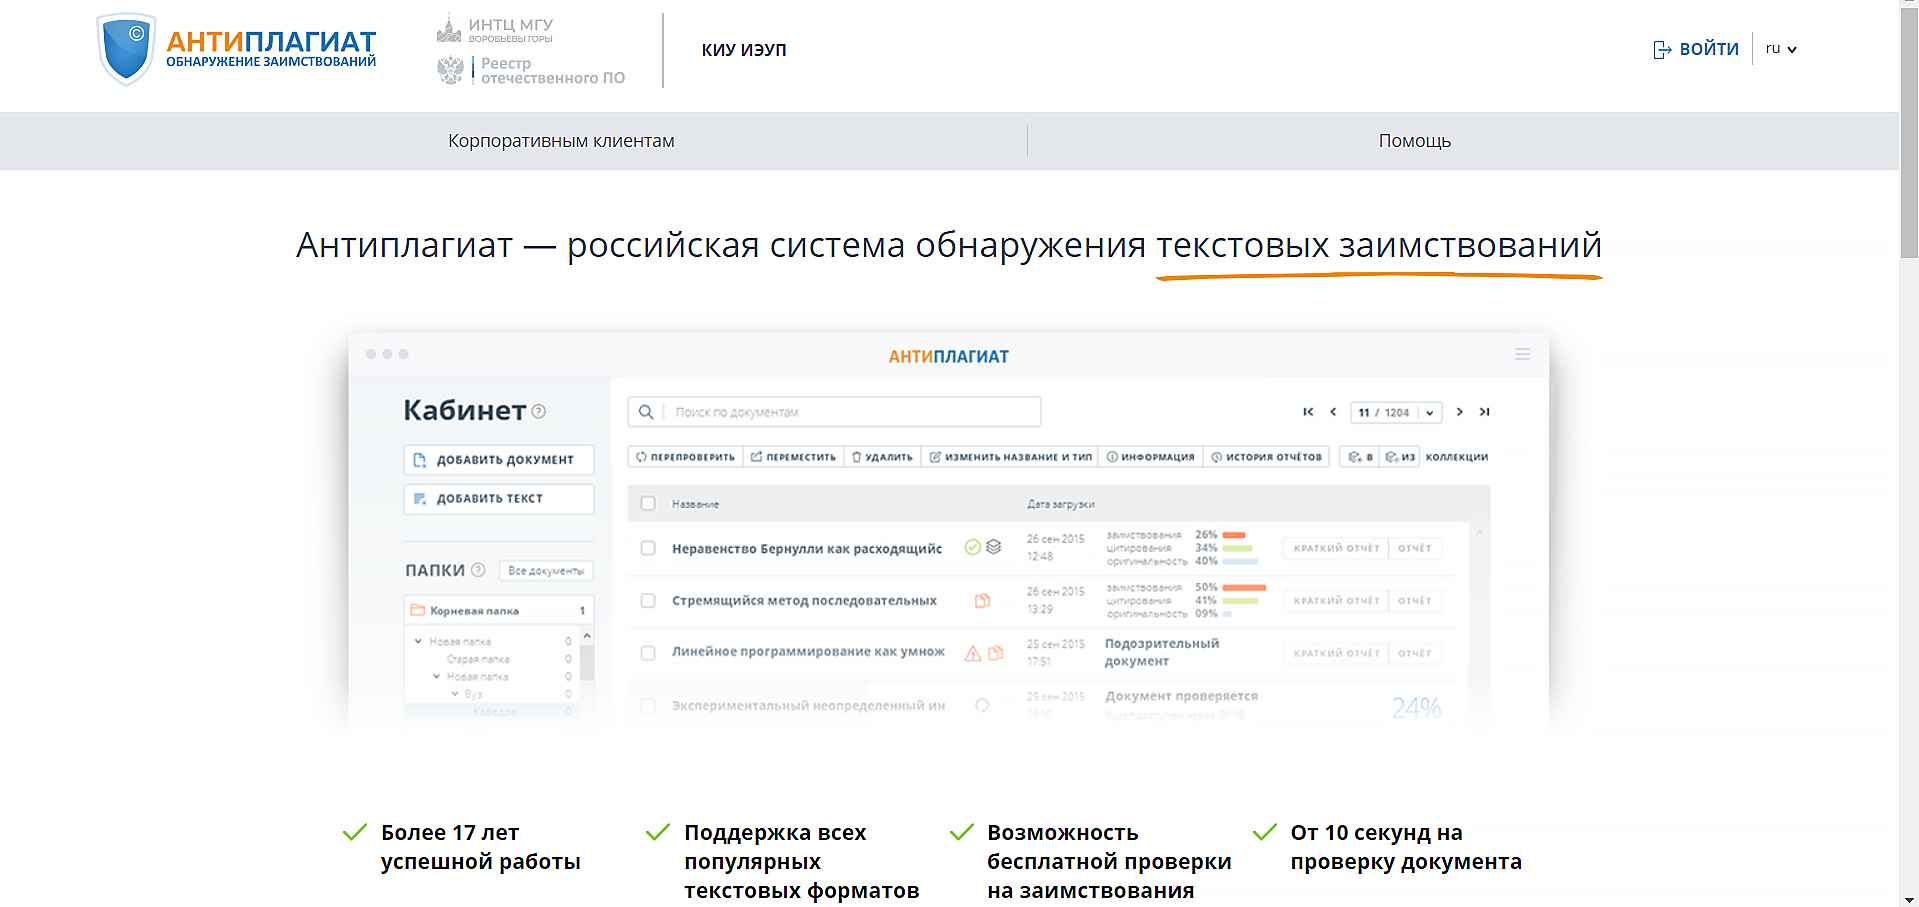Click the ИНФОРМАЦИЯ toolbar button
This screenshot has height=907, width=1919.
click(1151, 457)
